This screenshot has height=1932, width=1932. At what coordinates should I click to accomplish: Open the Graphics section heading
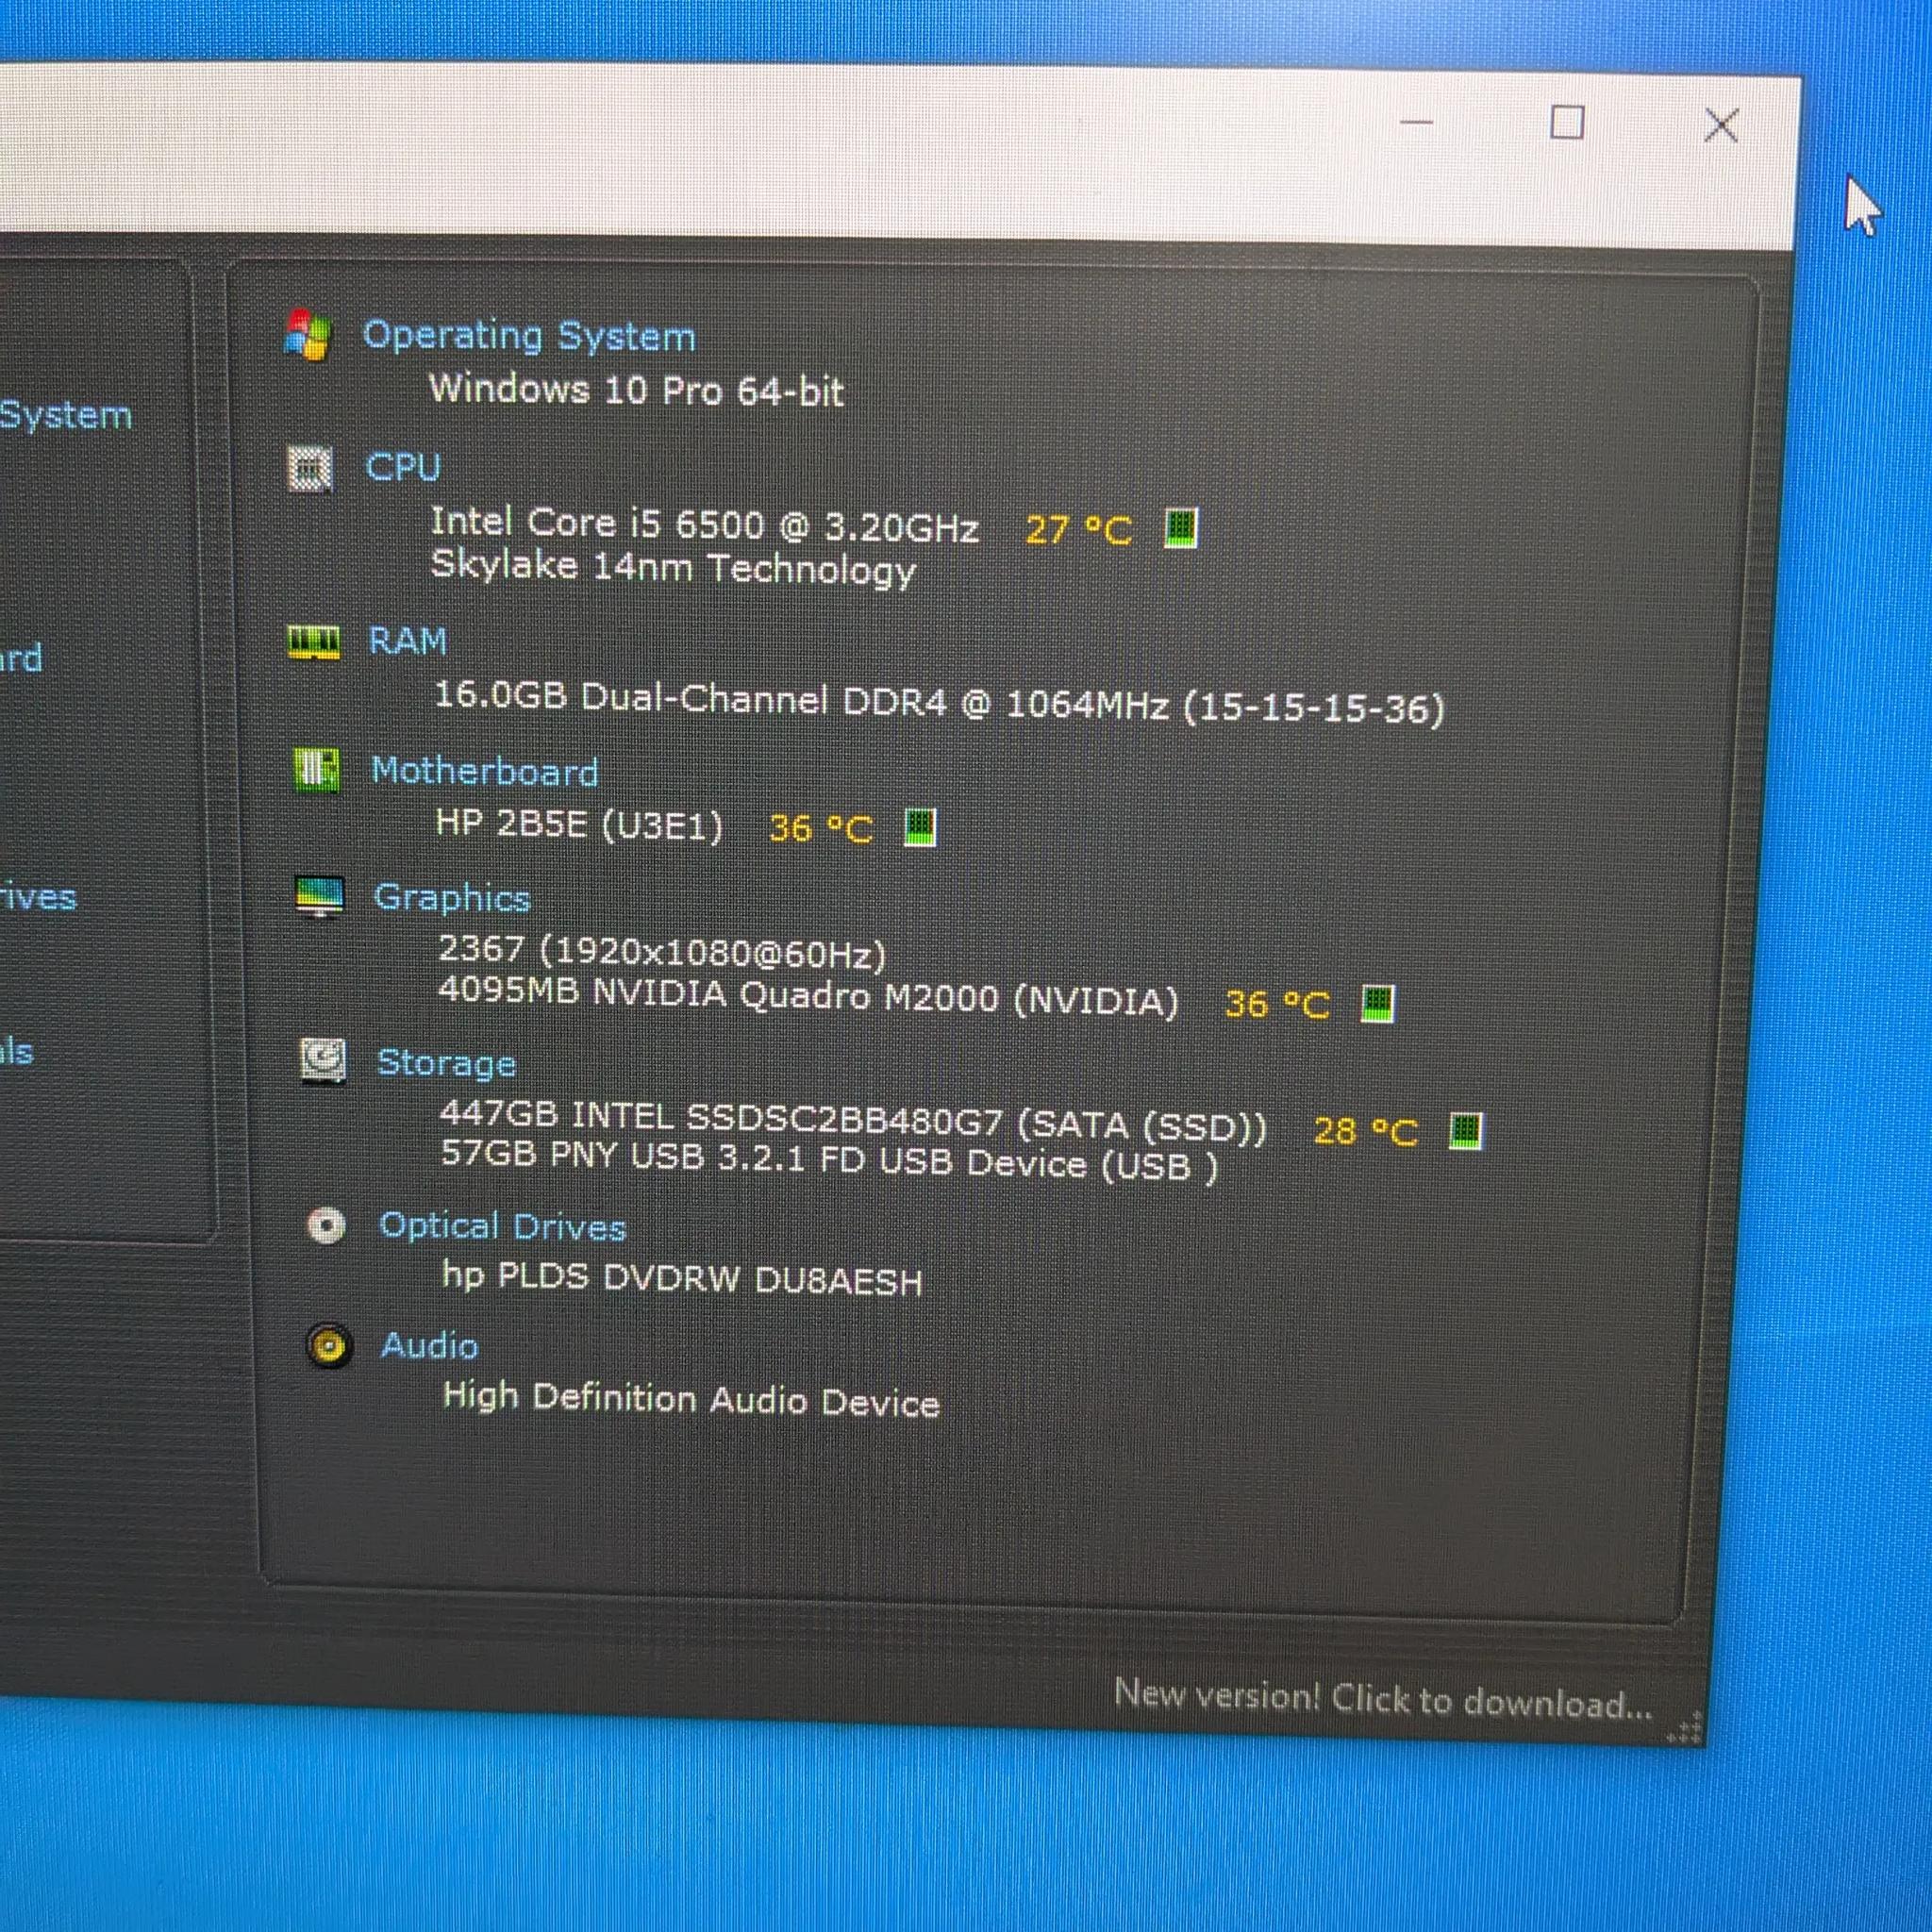coord(452,899)
